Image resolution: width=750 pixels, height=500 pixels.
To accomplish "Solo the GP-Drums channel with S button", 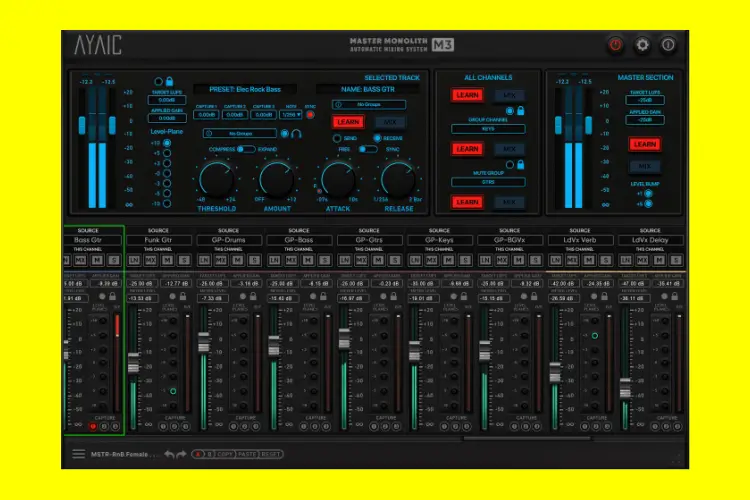I will coord(254,260).
